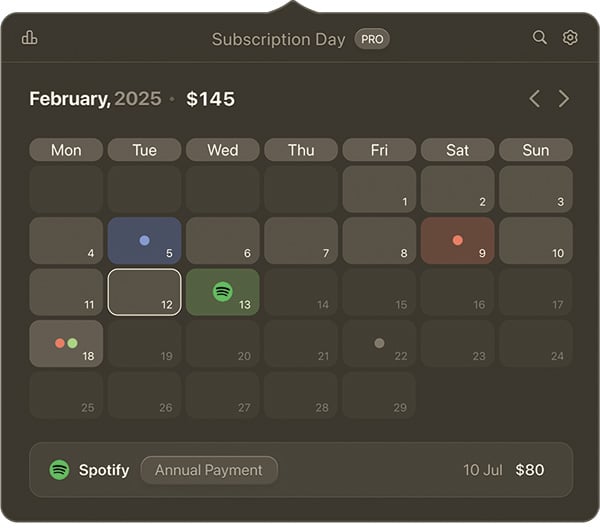Click the Mon column header
The image size is (600, 529).
coord(66,150)
